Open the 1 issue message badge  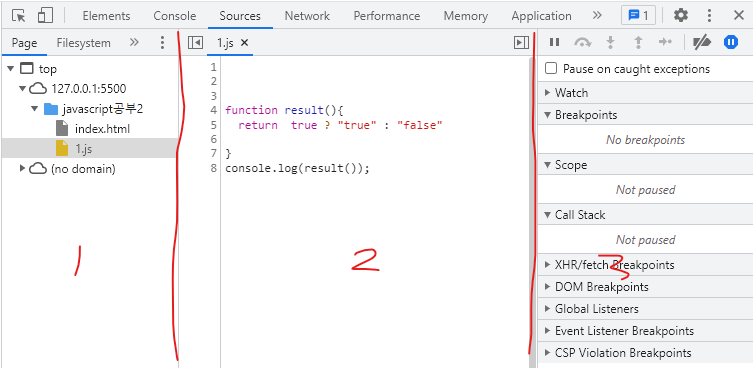(638, 16)
